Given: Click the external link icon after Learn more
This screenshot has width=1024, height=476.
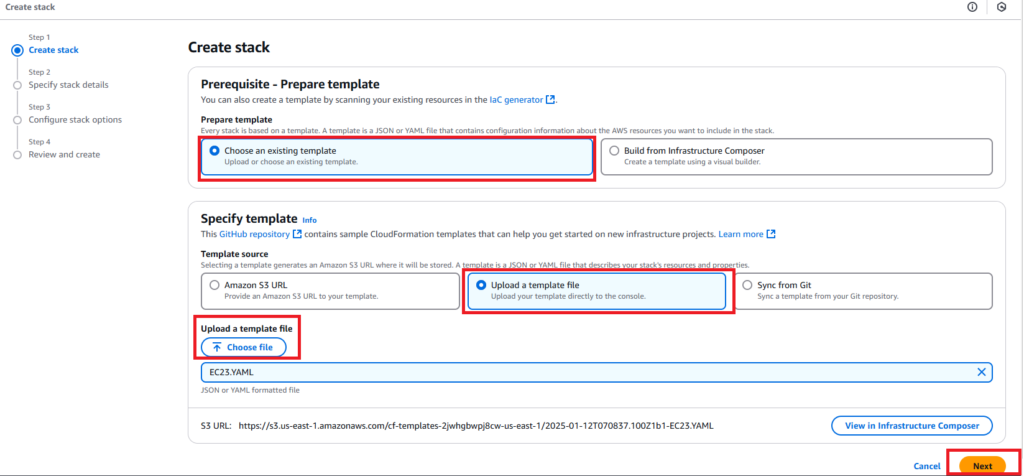Looking at the screenshot, I should (x=771, y=234).
